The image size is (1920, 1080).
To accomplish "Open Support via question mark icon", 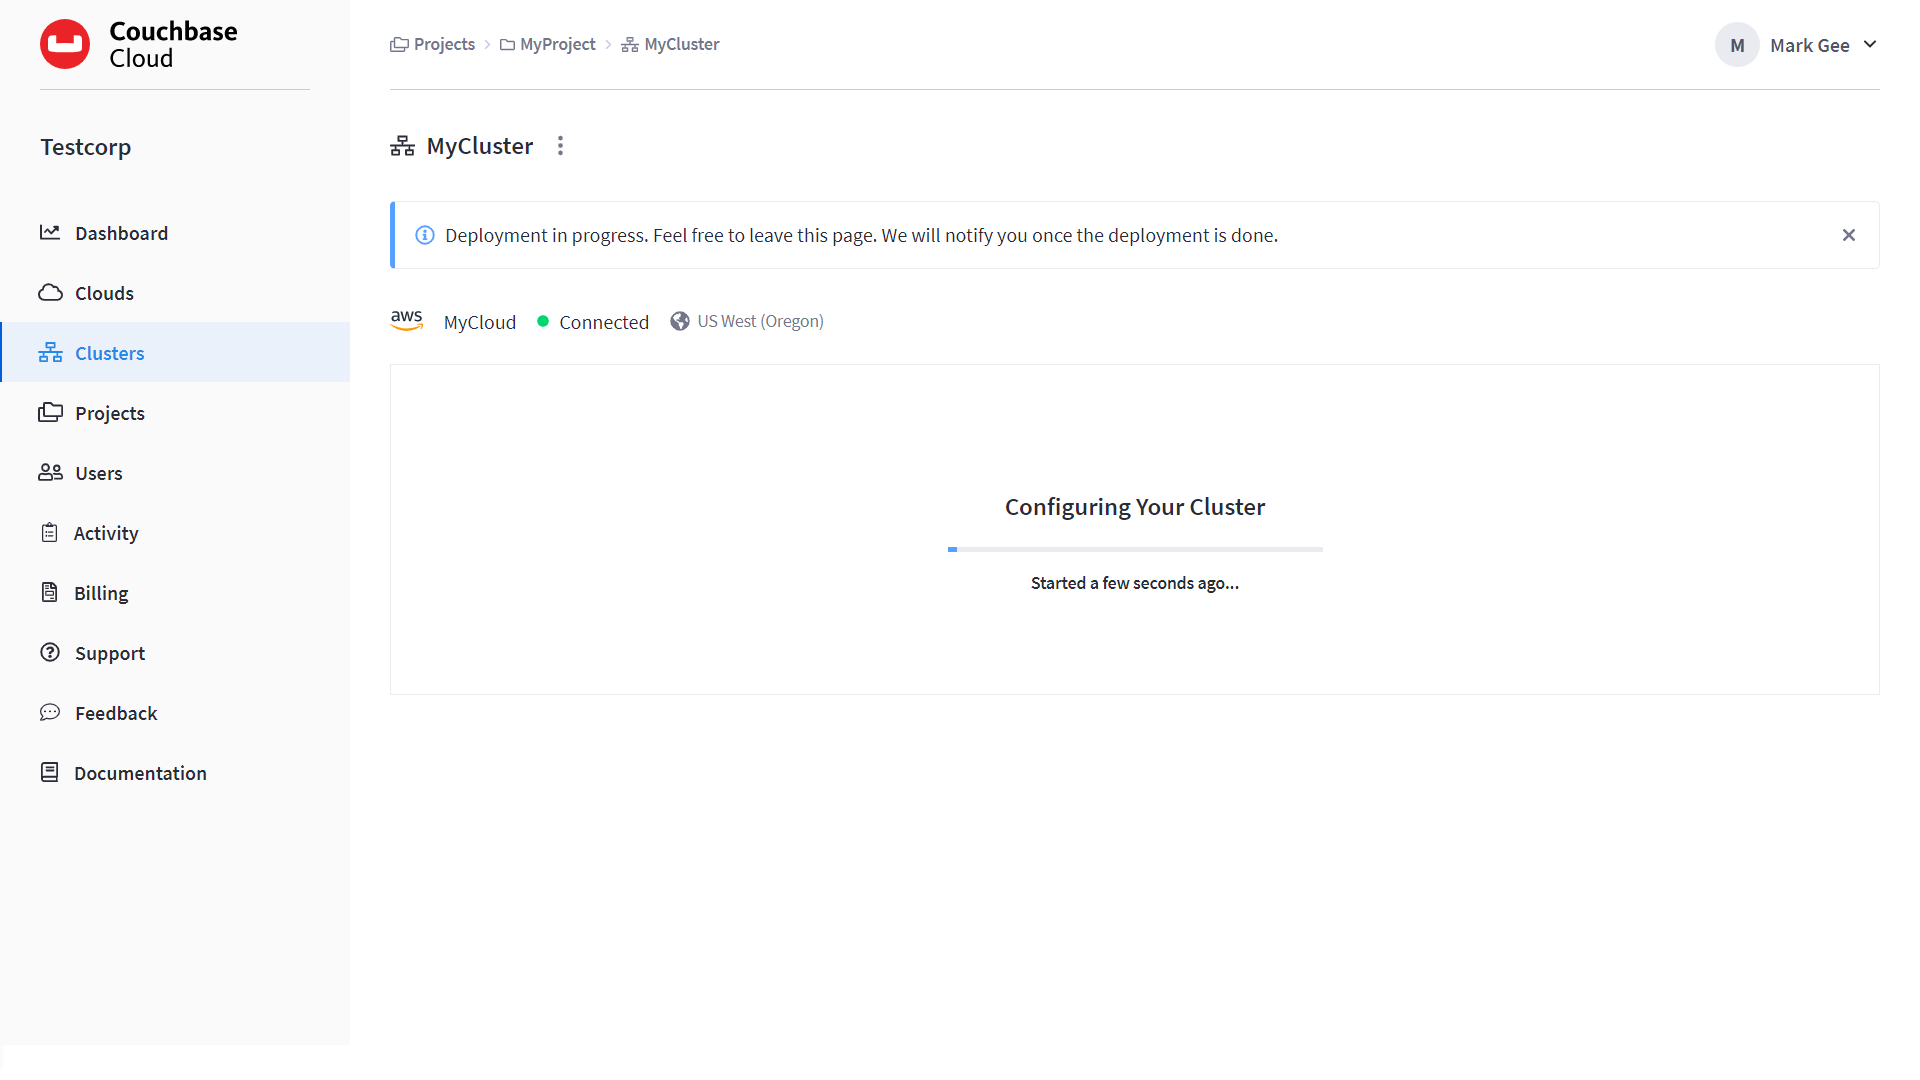I will coord(51,652).
